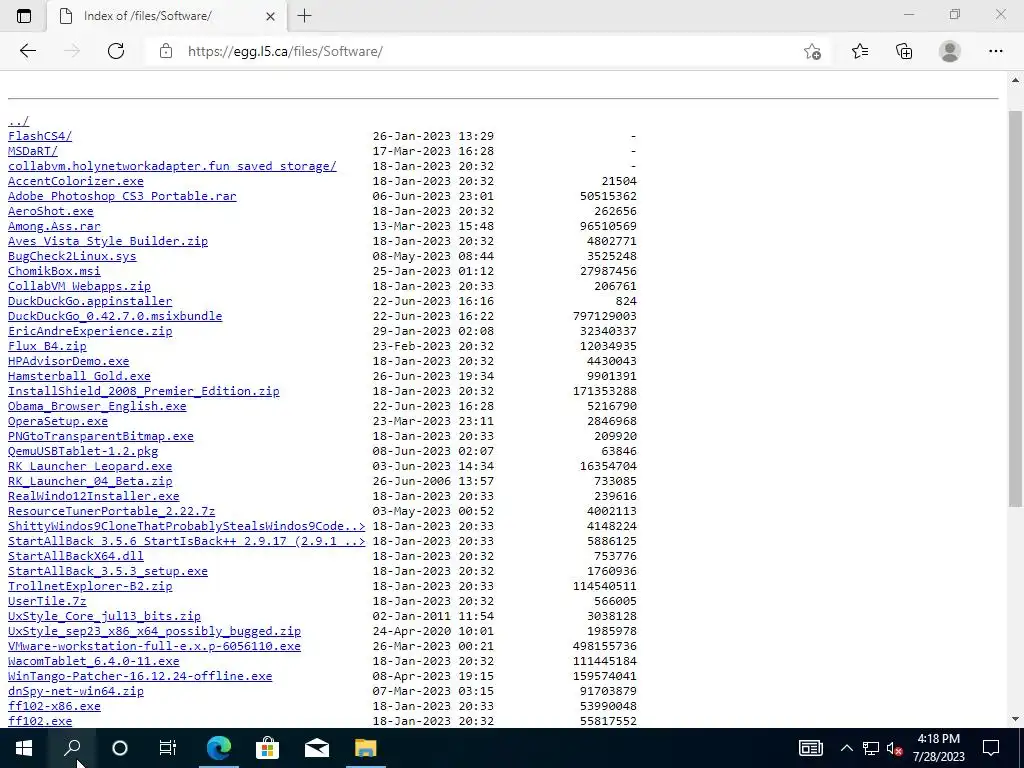
Task: Open taskbar Search magnifier
Action: pyautogui.click(x=72, y=748)
